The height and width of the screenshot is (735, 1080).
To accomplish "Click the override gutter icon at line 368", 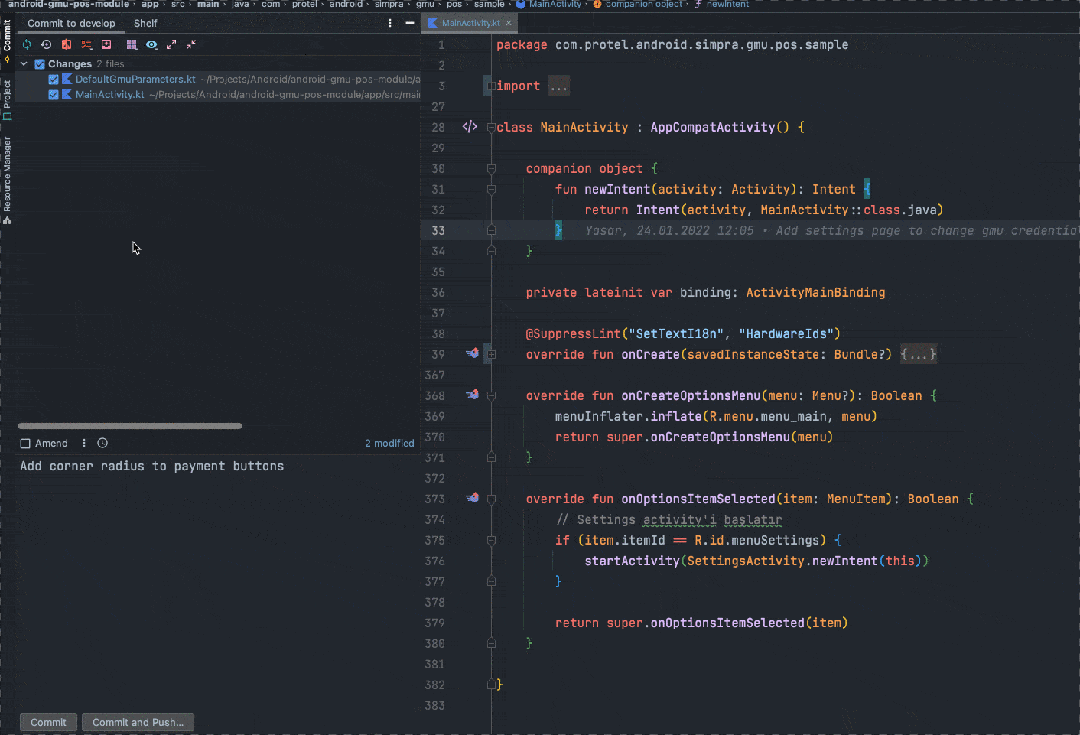I will 472,395.
